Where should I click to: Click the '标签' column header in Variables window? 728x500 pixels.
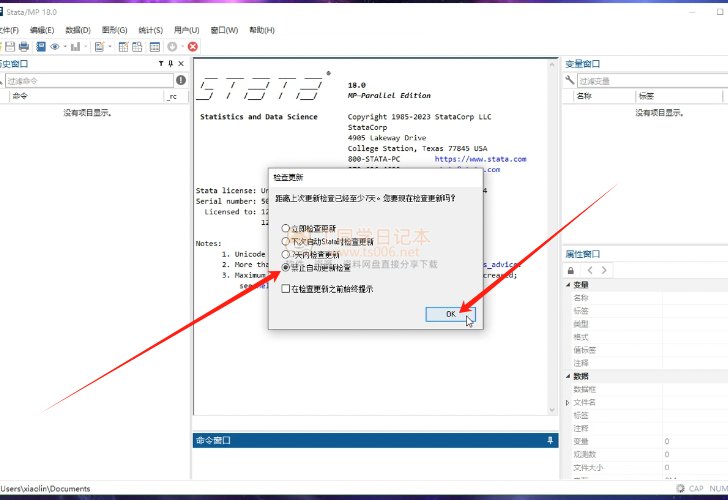point(679,96)
